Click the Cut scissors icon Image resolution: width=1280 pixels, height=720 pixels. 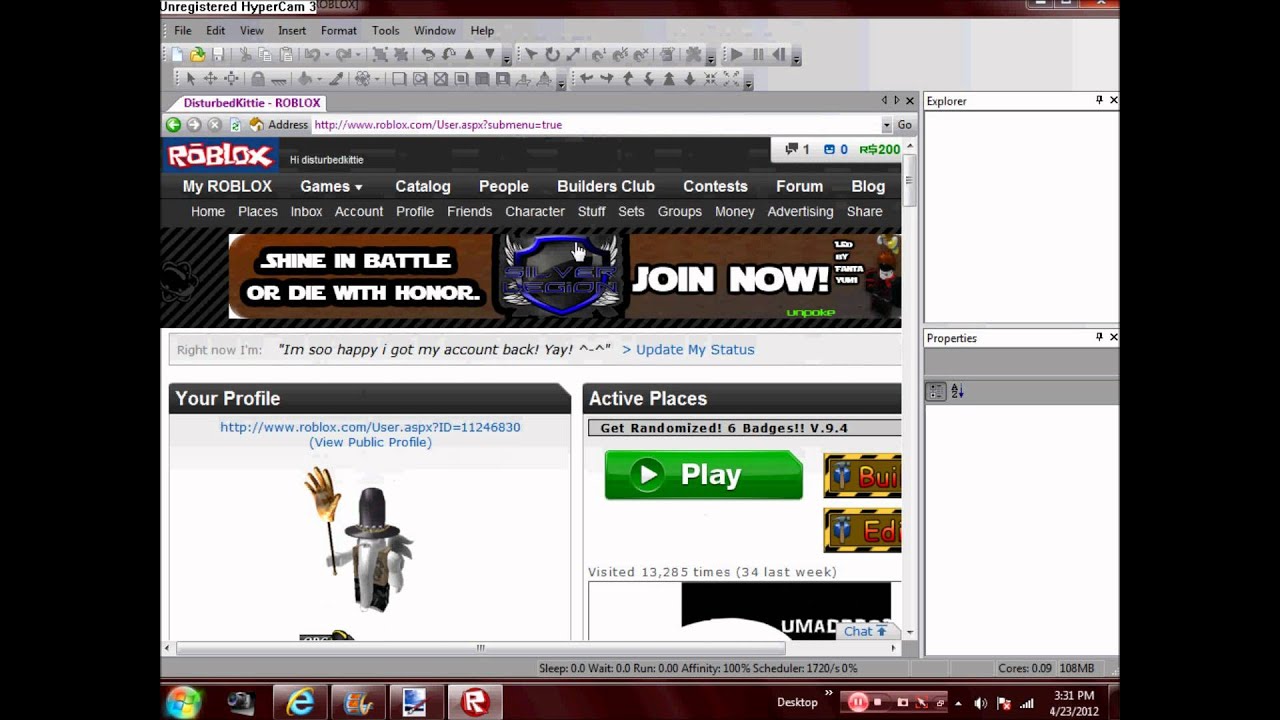point(245,55)
